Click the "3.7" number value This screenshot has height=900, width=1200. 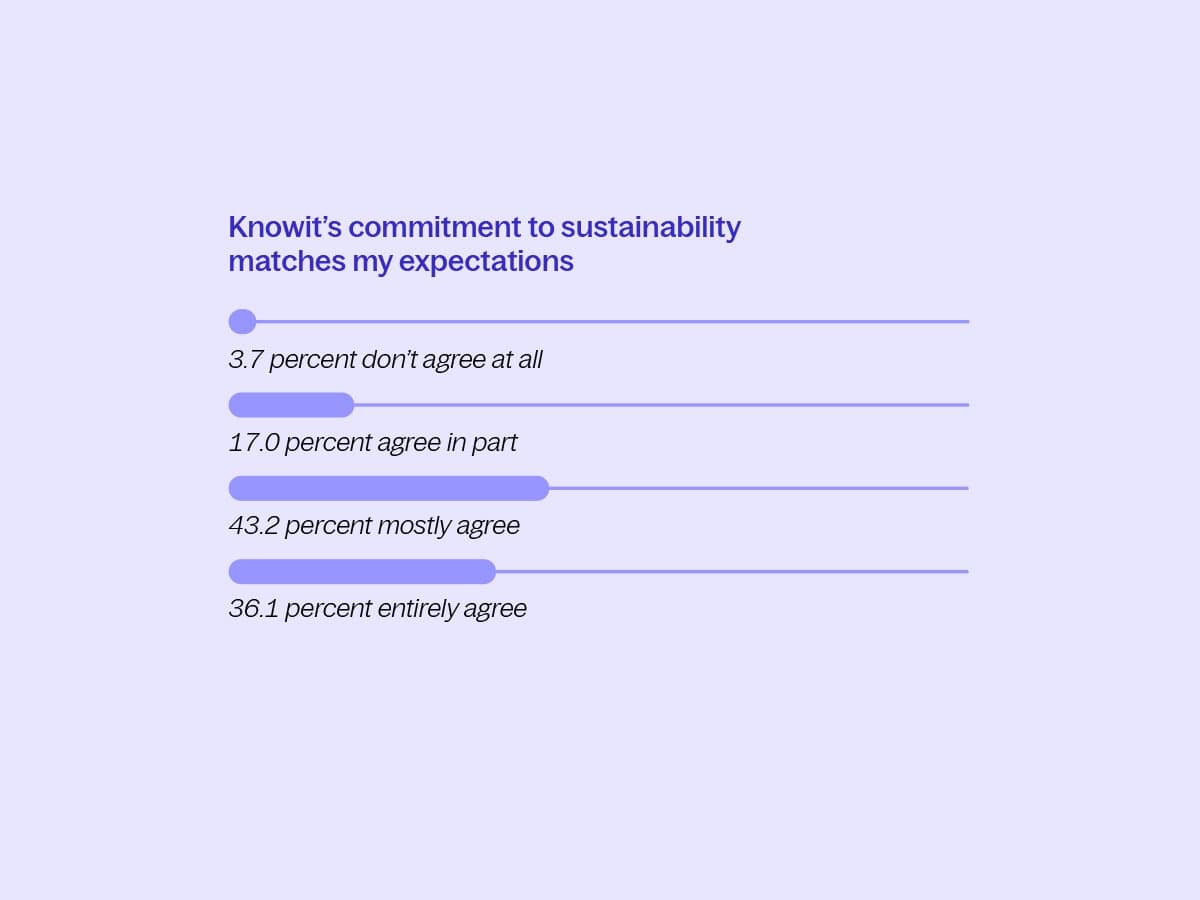pyautogui.click(x=245, y=360)
